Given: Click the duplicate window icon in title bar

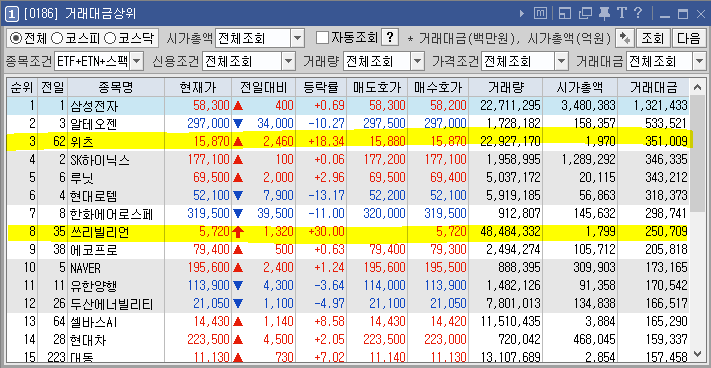Looking at the screenshot, I should 586,14.
